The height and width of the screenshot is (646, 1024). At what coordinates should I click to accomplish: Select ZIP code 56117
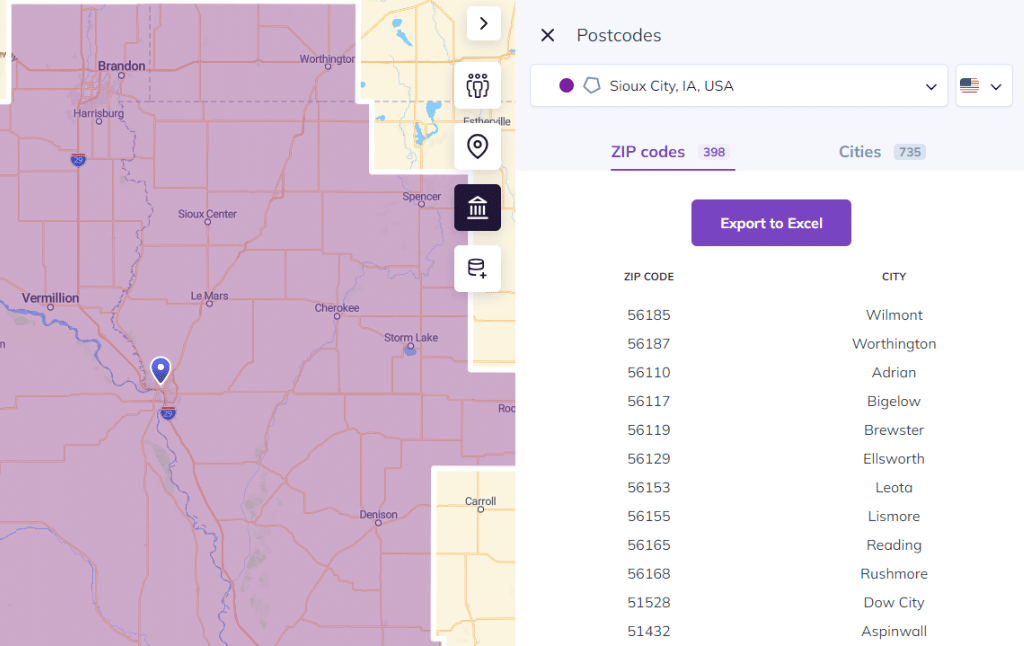click(648, 401)
